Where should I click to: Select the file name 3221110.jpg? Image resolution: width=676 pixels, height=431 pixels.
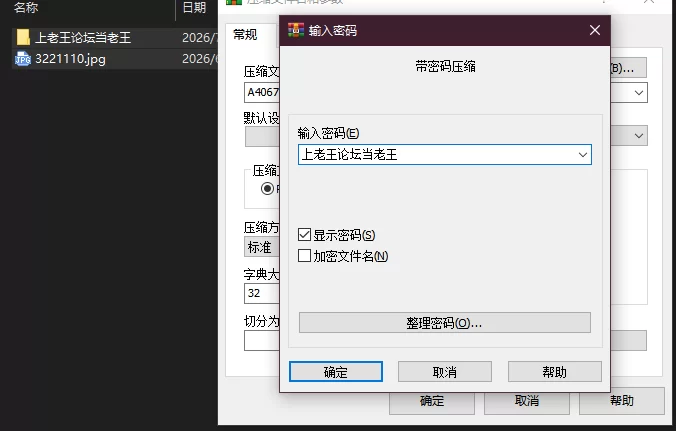tap(70, 59)
